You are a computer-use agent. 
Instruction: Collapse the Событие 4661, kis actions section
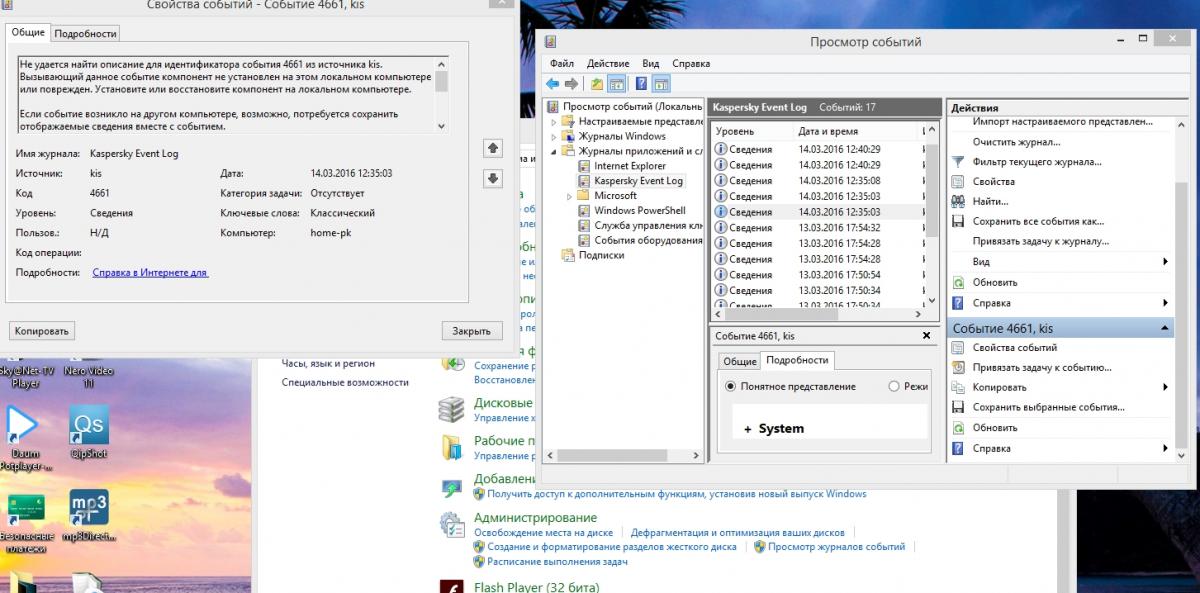pos(1164,328)
